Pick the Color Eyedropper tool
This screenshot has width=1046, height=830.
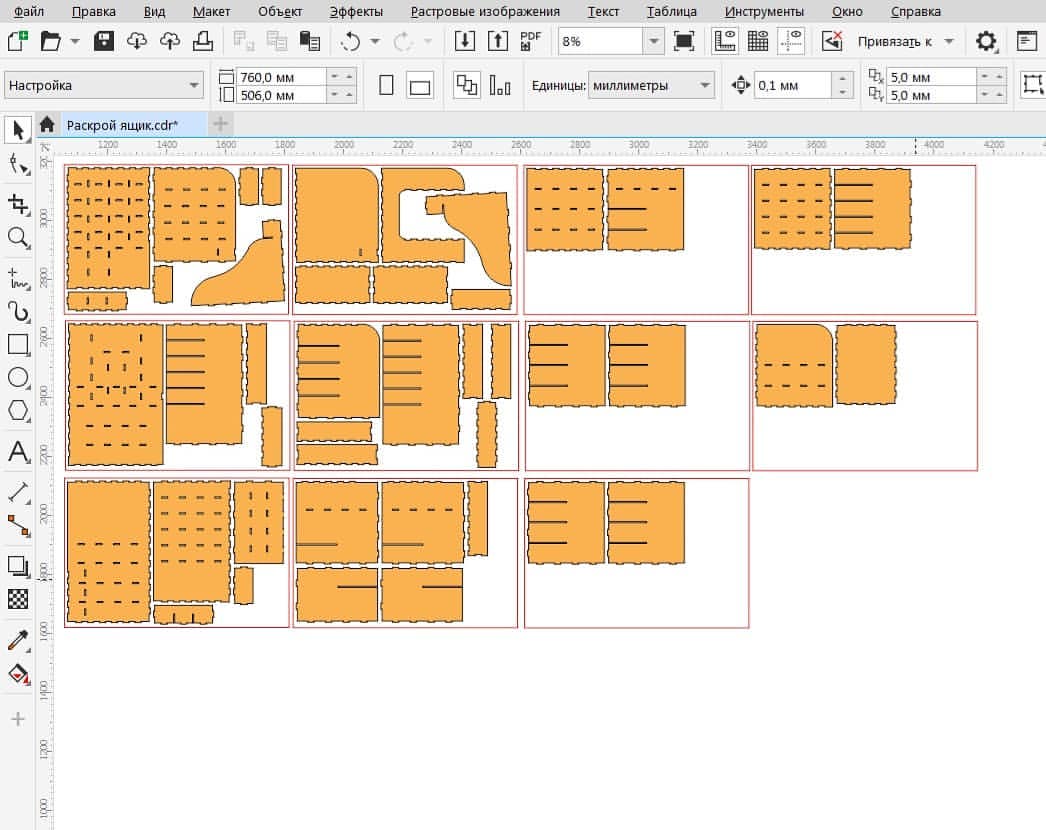point(17,640)
